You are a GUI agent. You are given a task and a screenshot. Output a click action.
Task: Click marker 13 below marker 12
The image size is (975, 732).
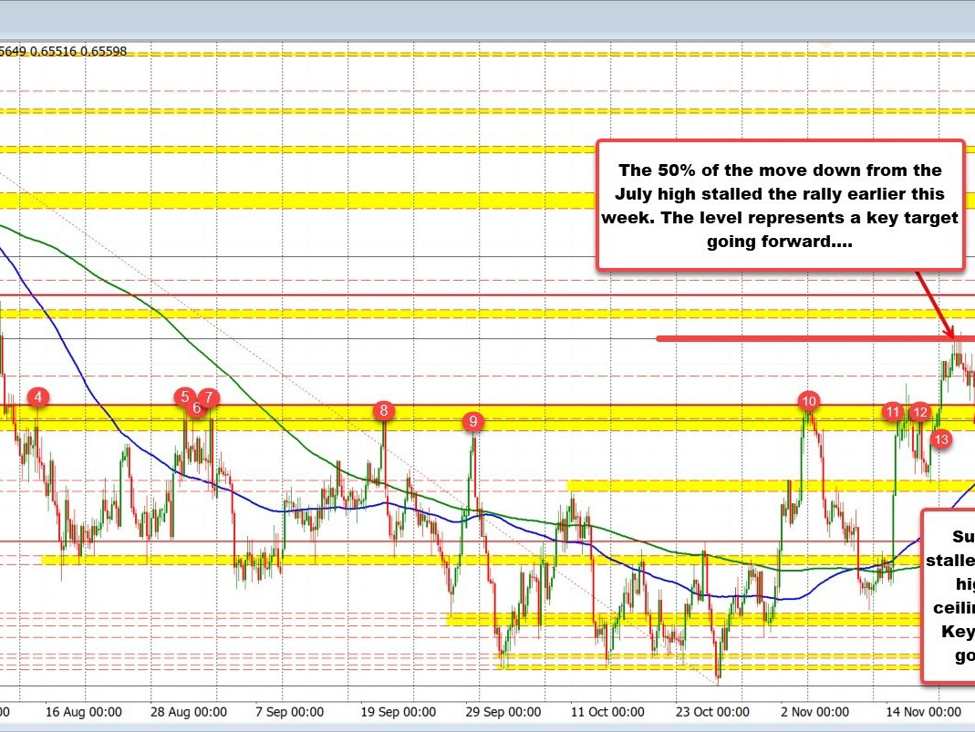click(x=941, y=437)
